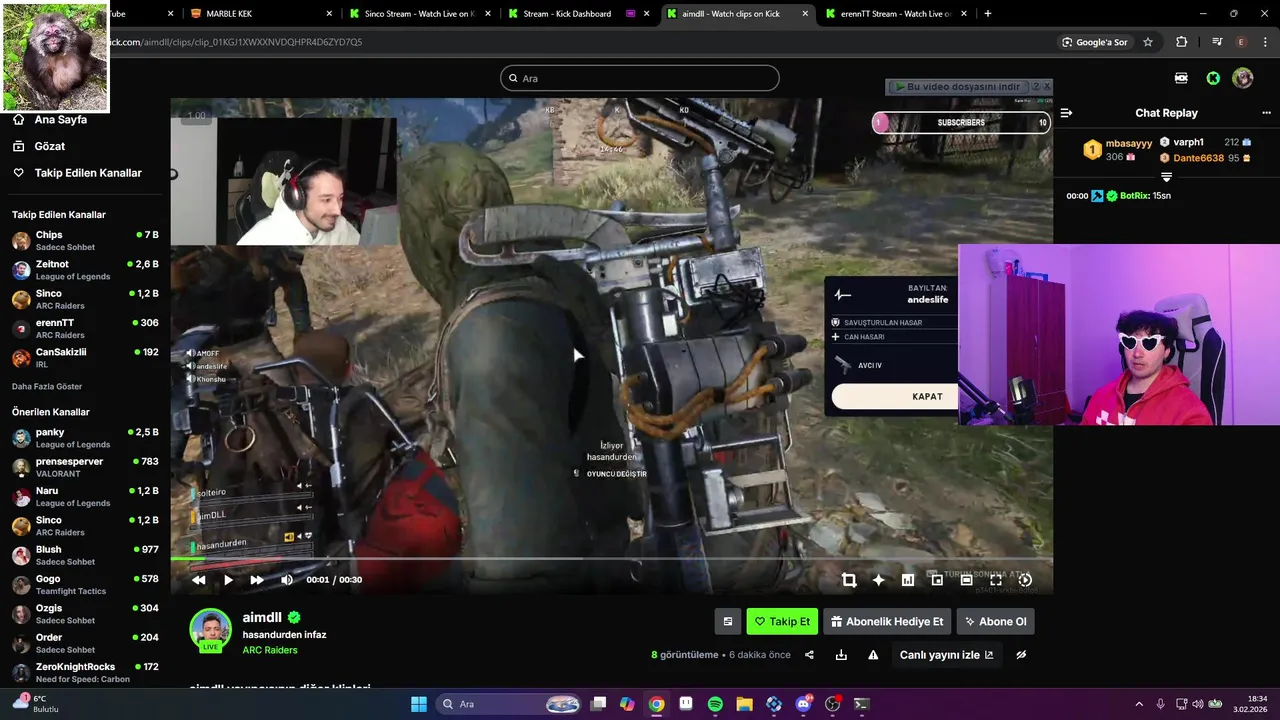The width and height of the screenshot is (1280, 720).
Task: Open ZeroKnightRocks recommended channel
Action: click(85, 672)
